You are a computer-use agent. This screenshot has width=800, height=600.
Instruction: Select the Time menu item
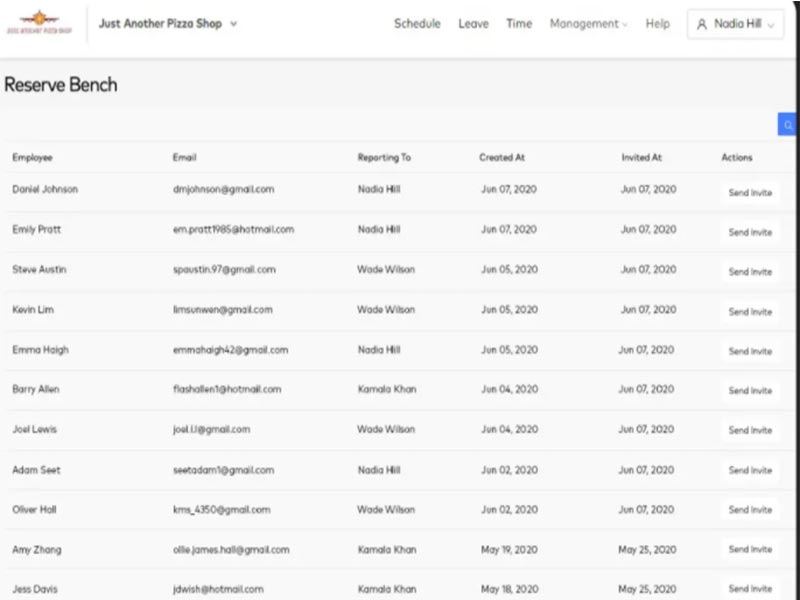(519, 24)
